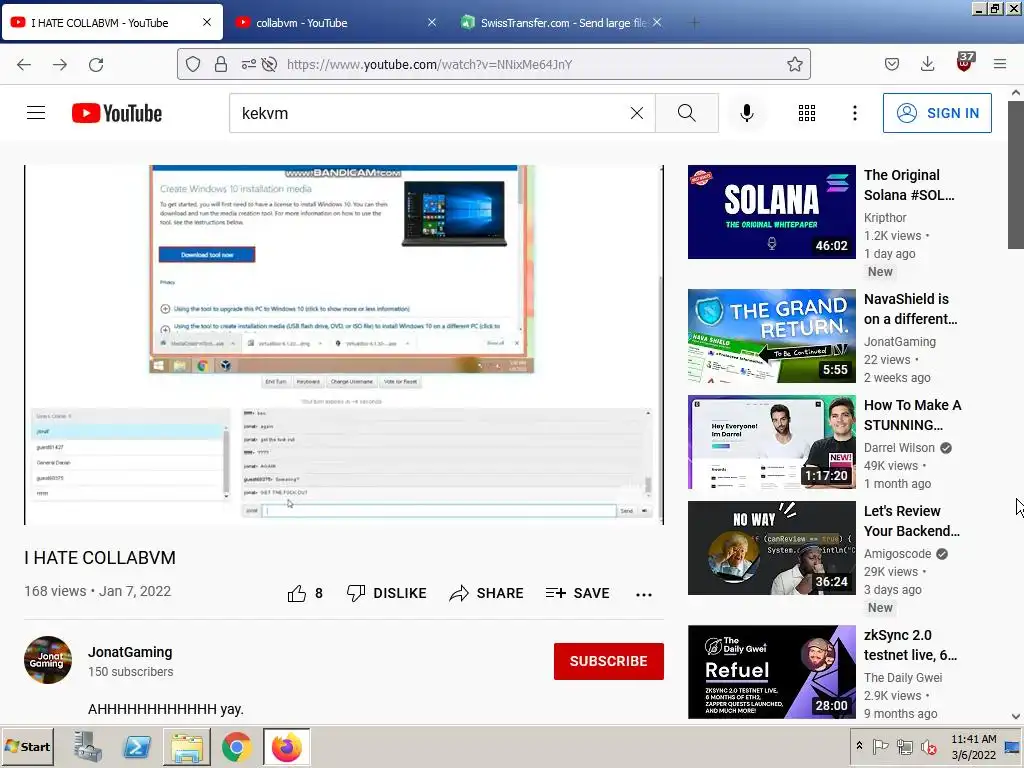The width and height of the screenshot is (1024, 768).
Task: Open the JonatGaming channel avatar
Action: 48,660
